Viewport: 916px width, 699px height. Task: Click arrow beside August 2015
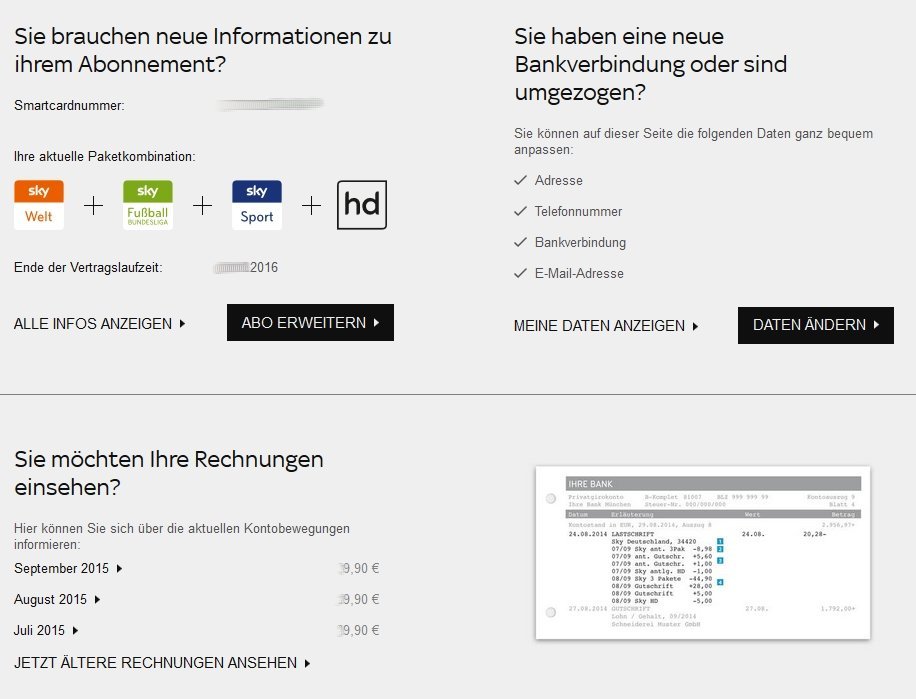97,599
